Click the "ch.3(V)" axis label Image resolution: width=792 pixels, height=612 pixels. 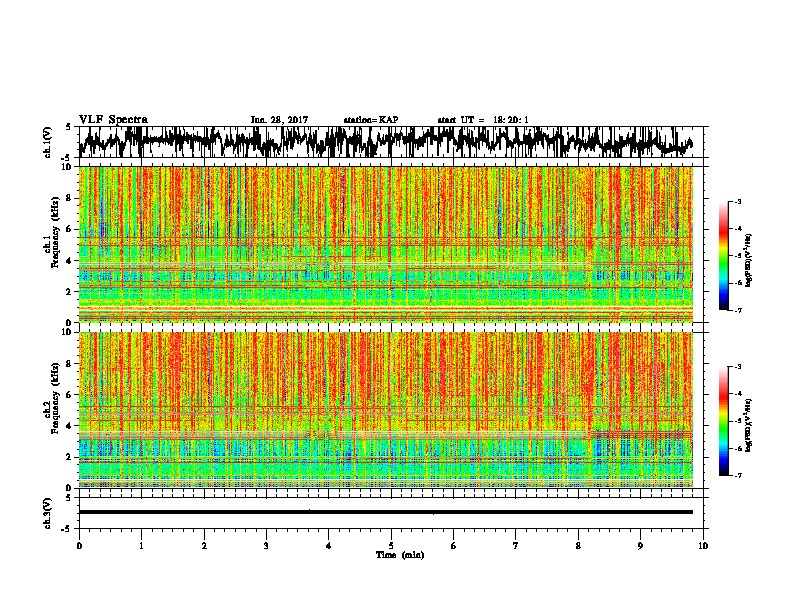(48, 513)
